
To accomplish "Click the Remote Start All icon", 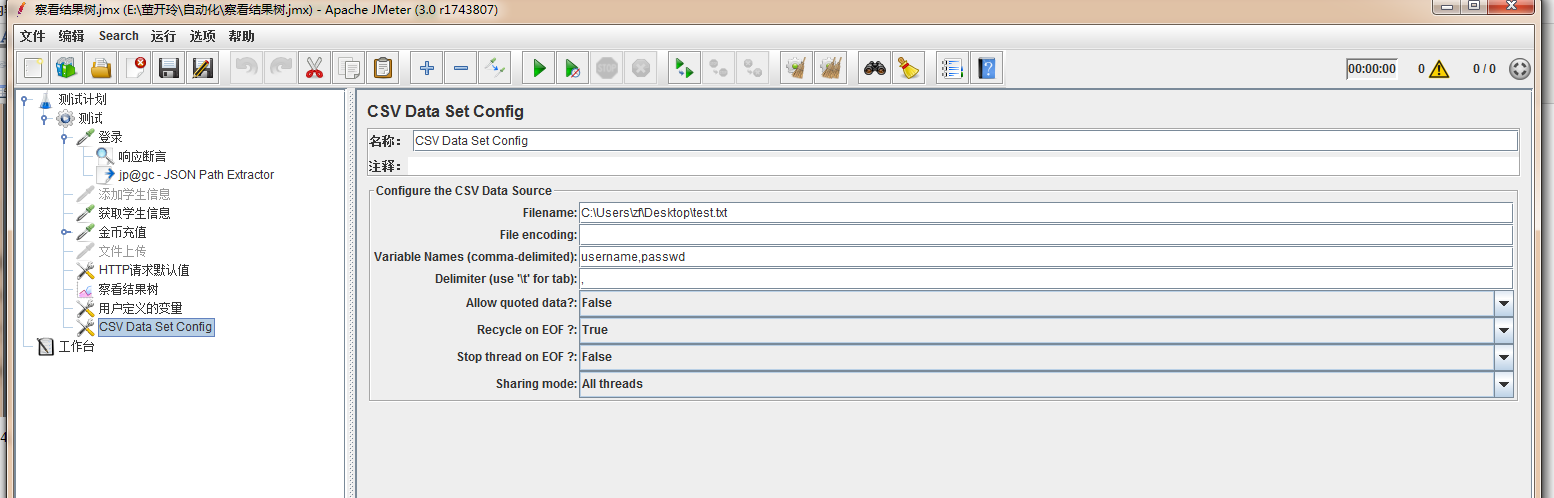I will (684, 68).
